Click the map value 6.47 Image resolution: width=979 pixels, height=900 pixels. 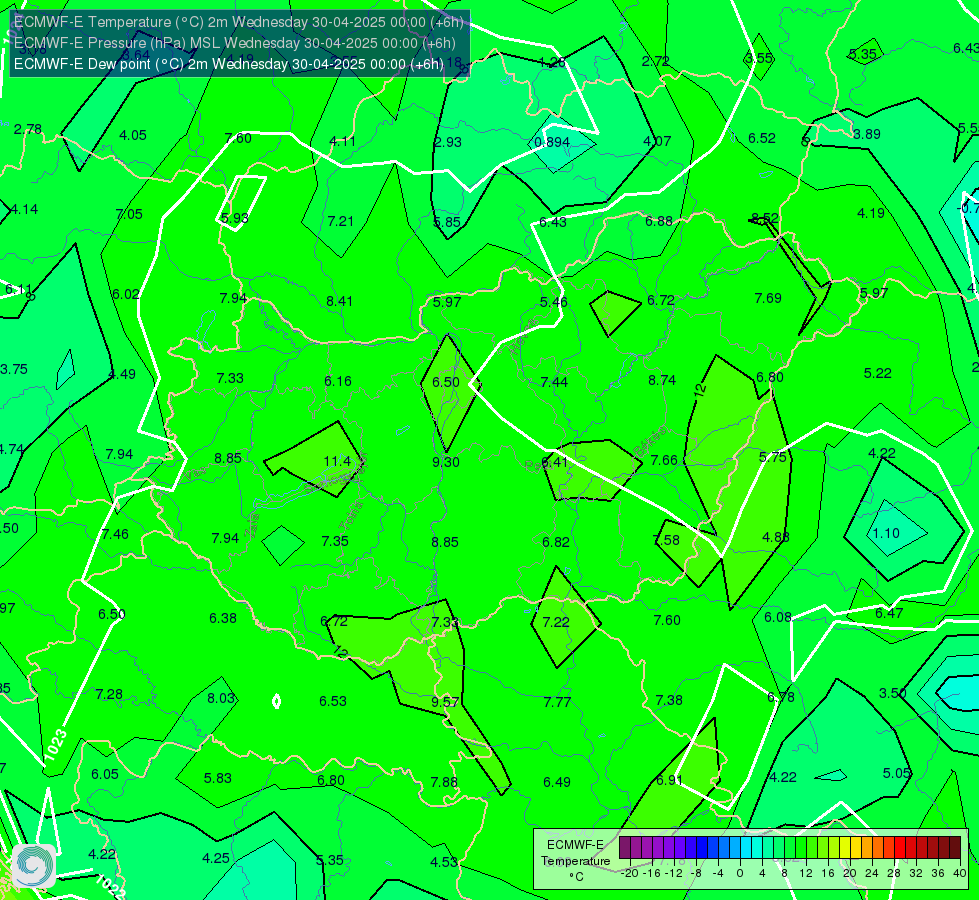click(x=889, y=613)
